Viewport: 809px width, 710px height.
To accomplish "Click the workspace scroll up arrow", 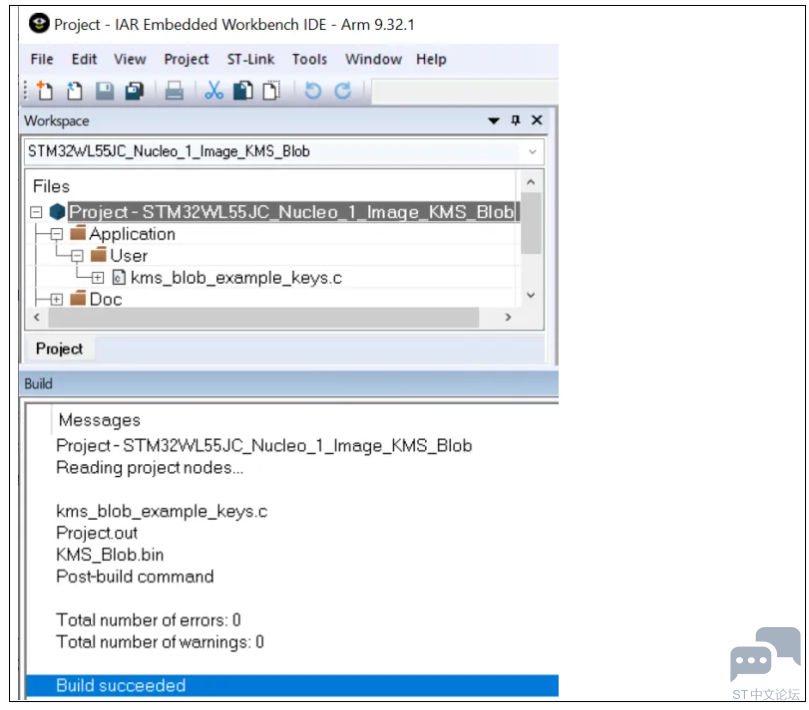I will (x=531, y=182).
